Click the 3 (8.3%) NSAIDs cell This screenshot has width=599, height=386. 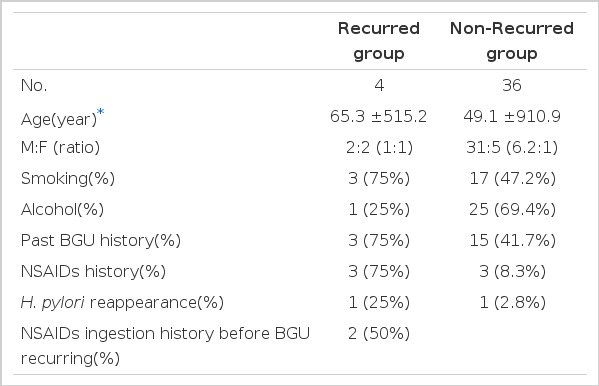coord(512,271)
